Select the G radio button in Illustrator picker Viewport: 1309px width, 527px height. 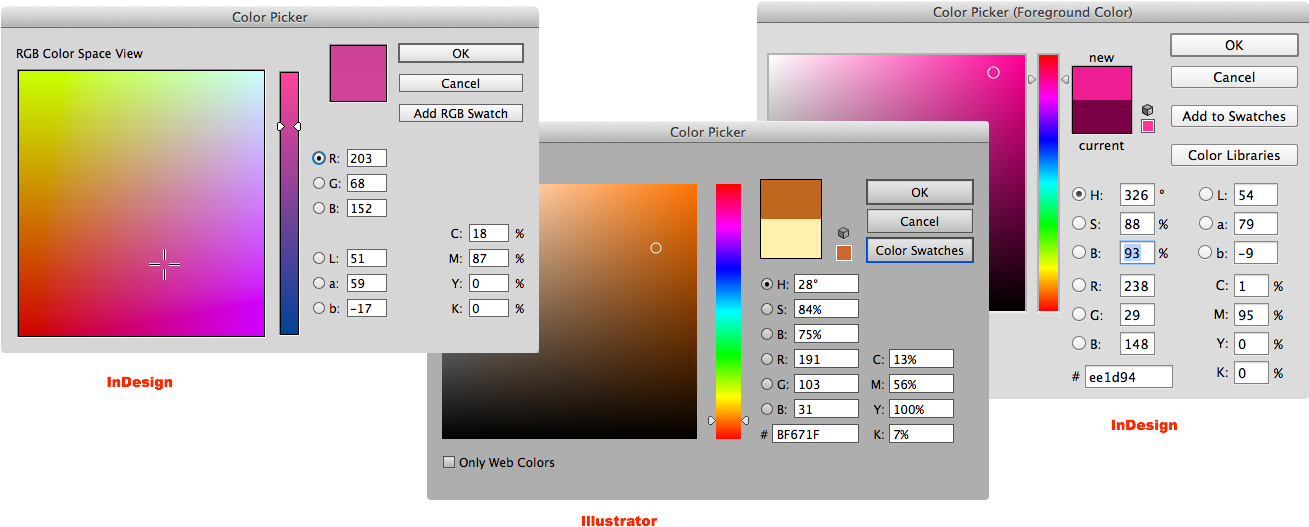click(767, 384)
